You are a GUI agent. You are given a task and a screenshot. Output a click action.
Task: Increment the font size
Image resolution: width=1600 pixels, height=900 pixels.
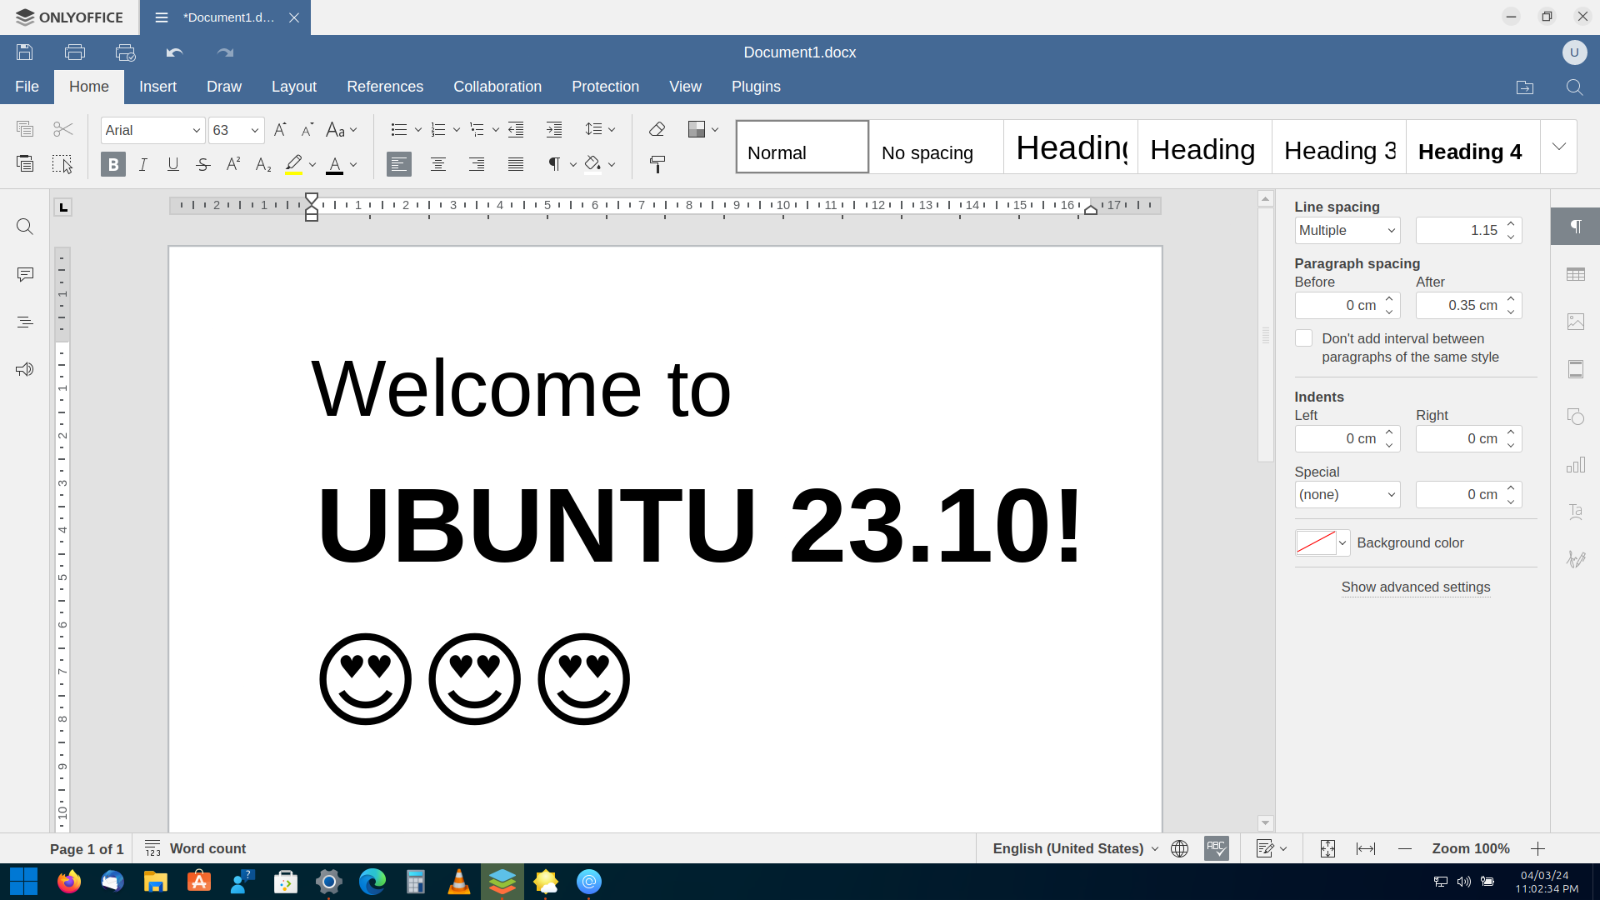tap(280, 130)
